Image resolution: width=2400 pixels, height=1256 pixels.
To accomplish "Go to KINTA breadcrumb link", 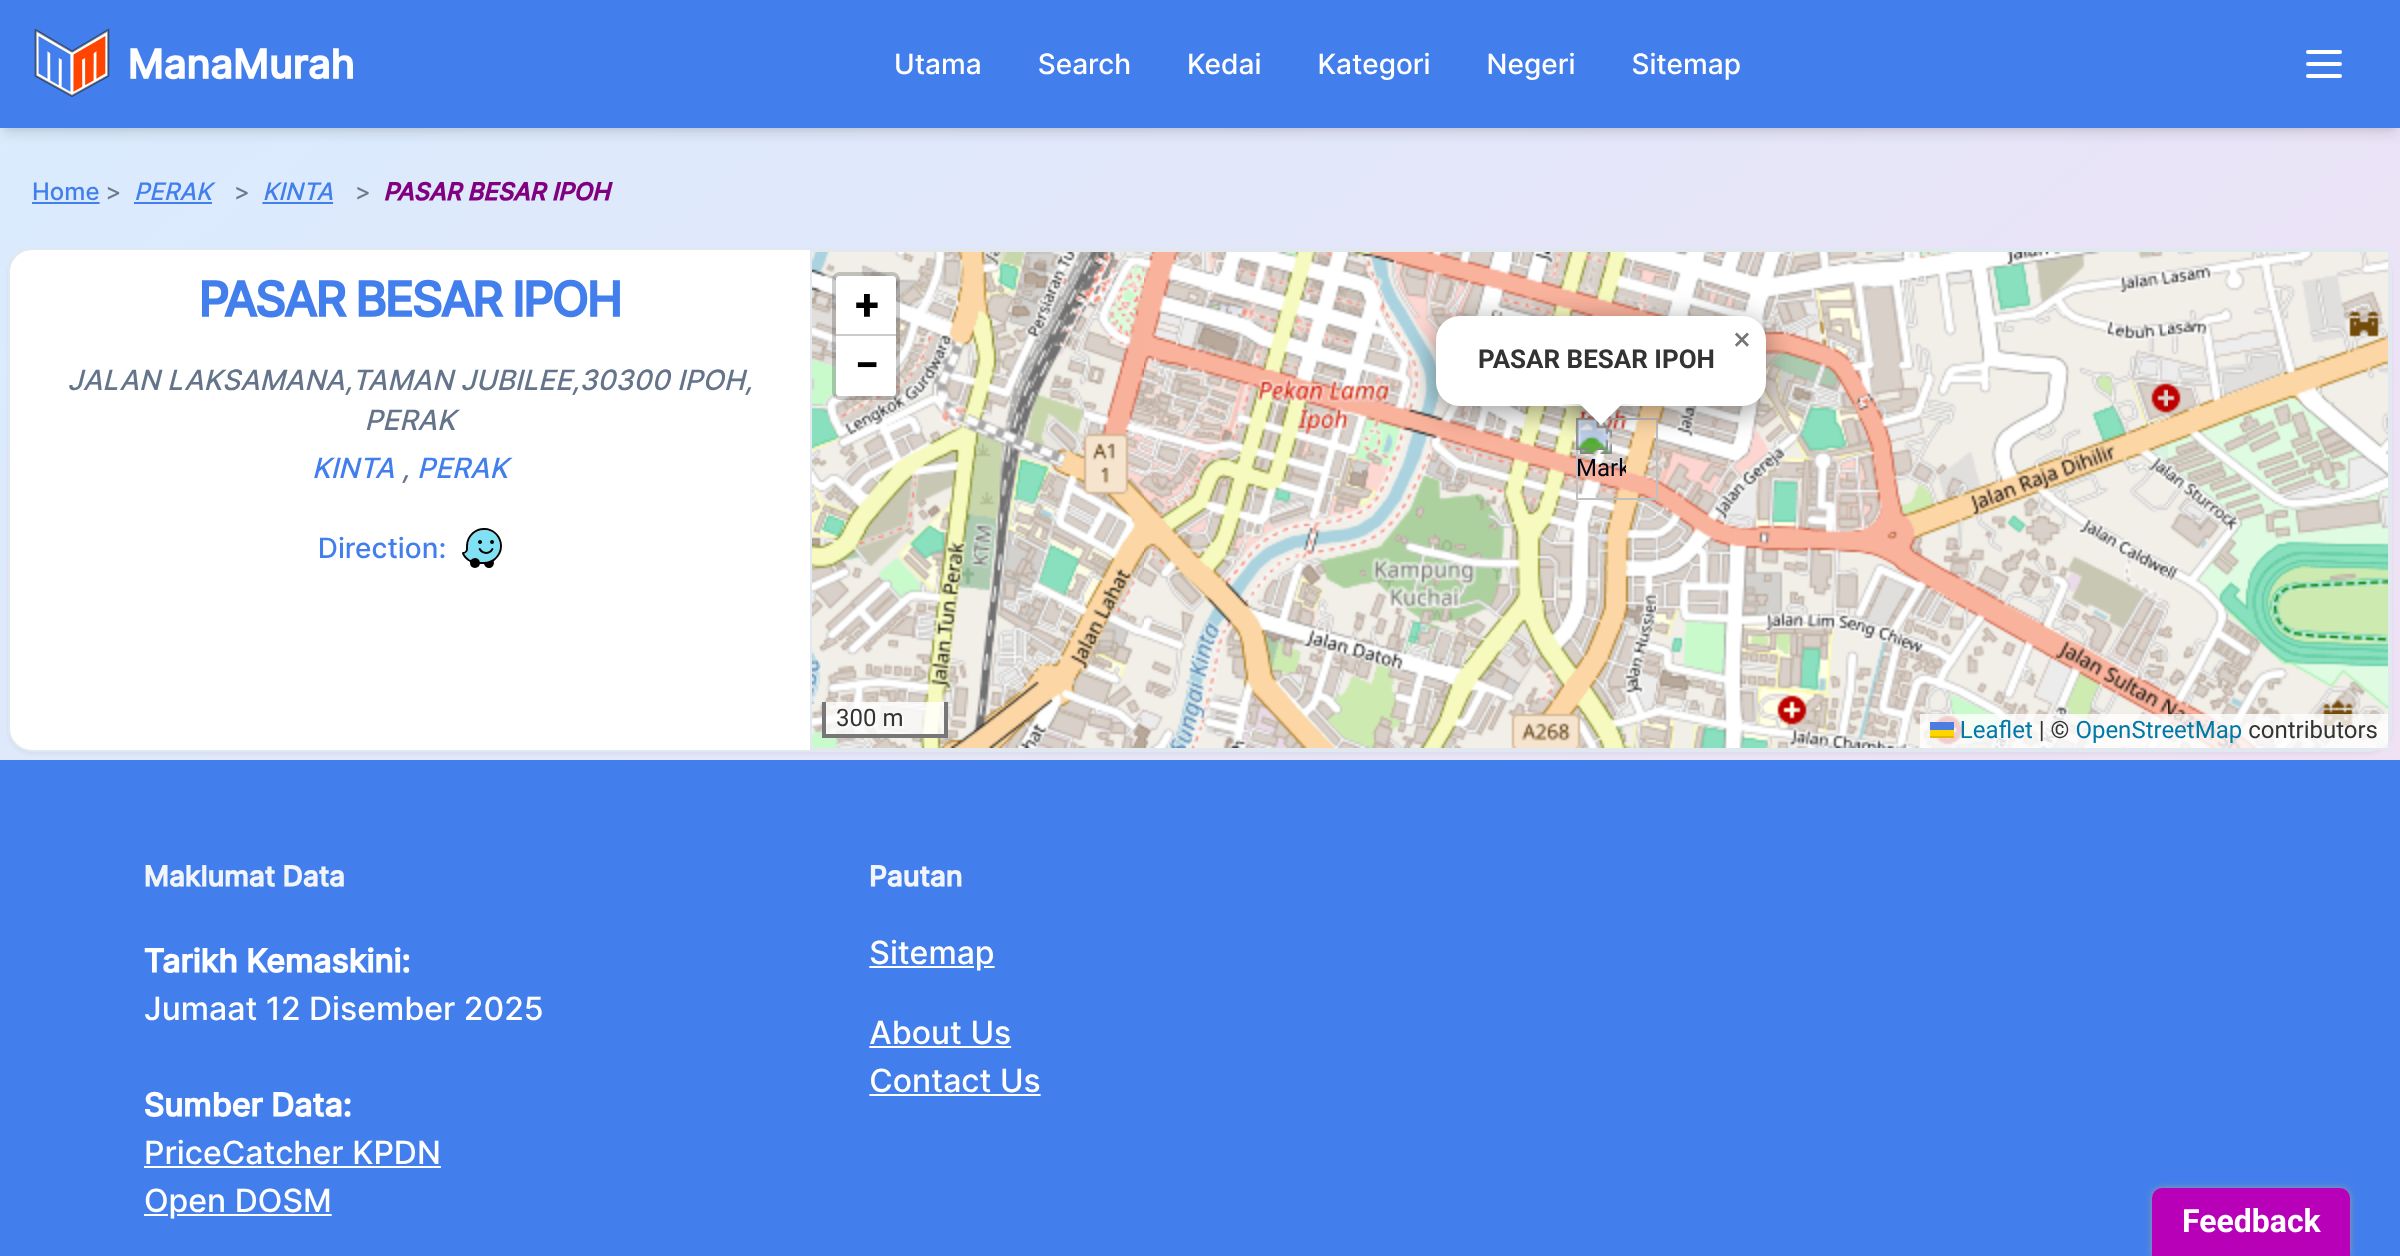I will tap(298, 191).
